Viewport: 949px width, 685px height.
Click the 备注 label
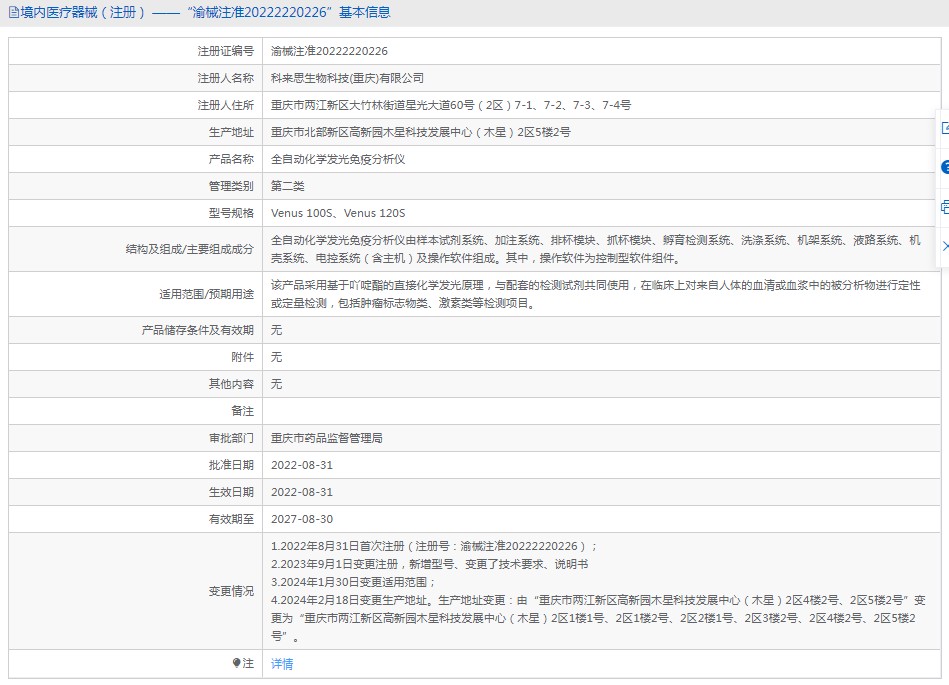click(243, 411)
